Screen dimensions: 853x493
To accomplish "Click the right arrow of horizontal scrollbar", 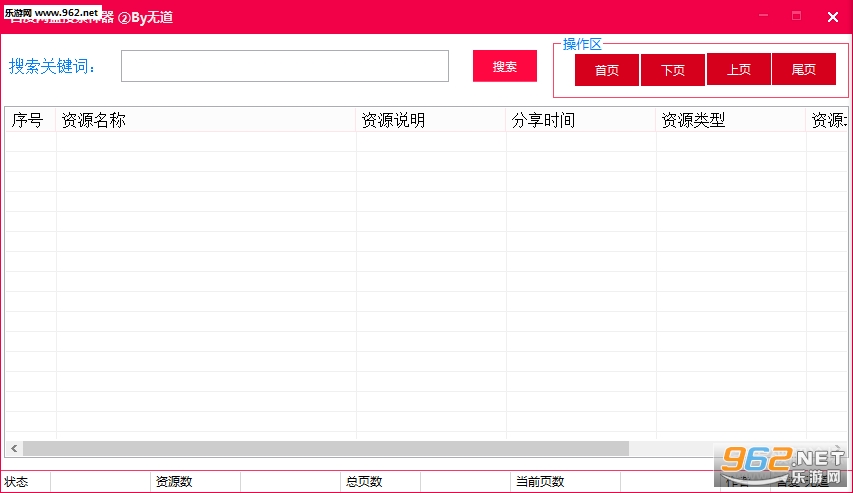I will [839, 449].
